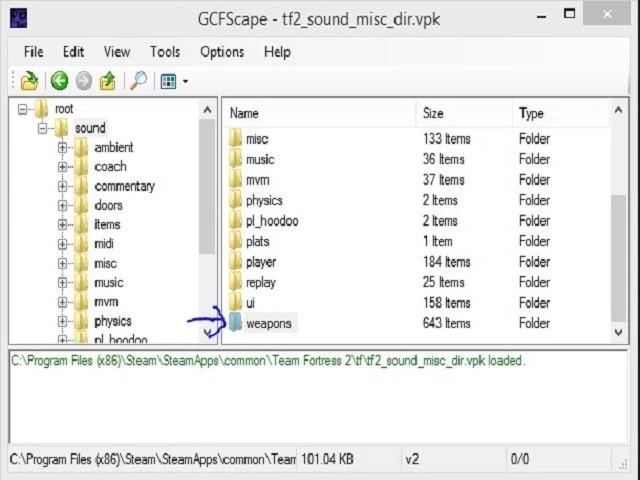The width and height of the screenshot is (640, 480).
Task: Select items in the folder tree
Action: 107,224
